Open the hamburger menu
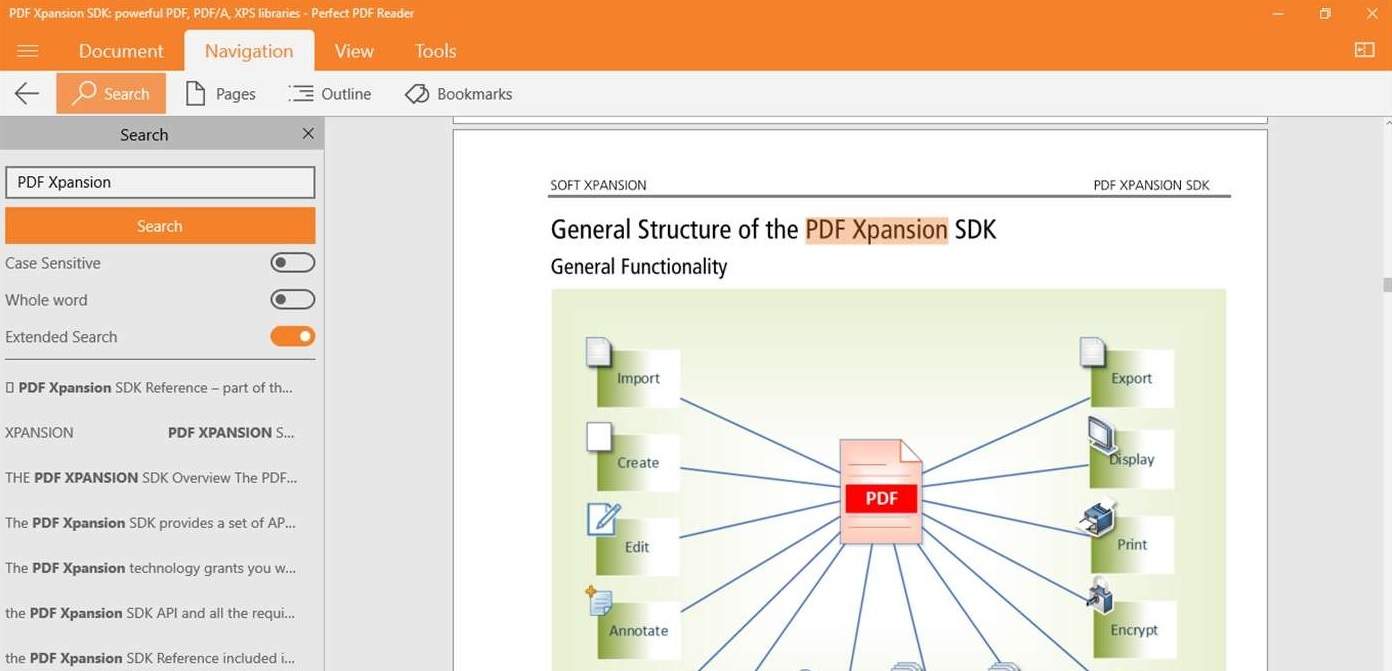The height and width of the screenshot is (671, 1392). coord(28,51)
